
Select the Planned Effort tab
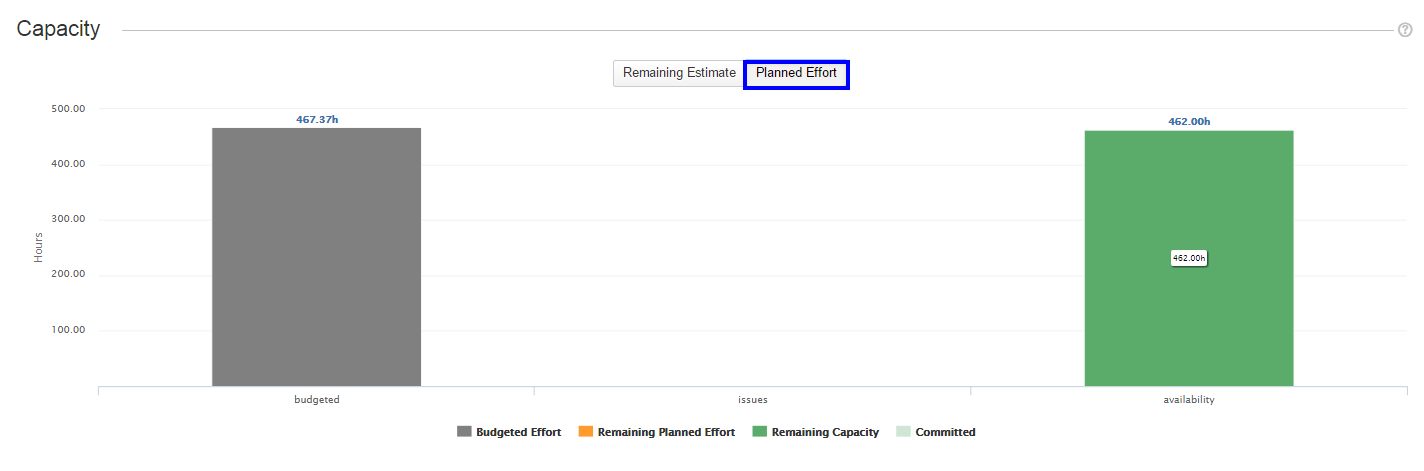click(x=796, y=73)
